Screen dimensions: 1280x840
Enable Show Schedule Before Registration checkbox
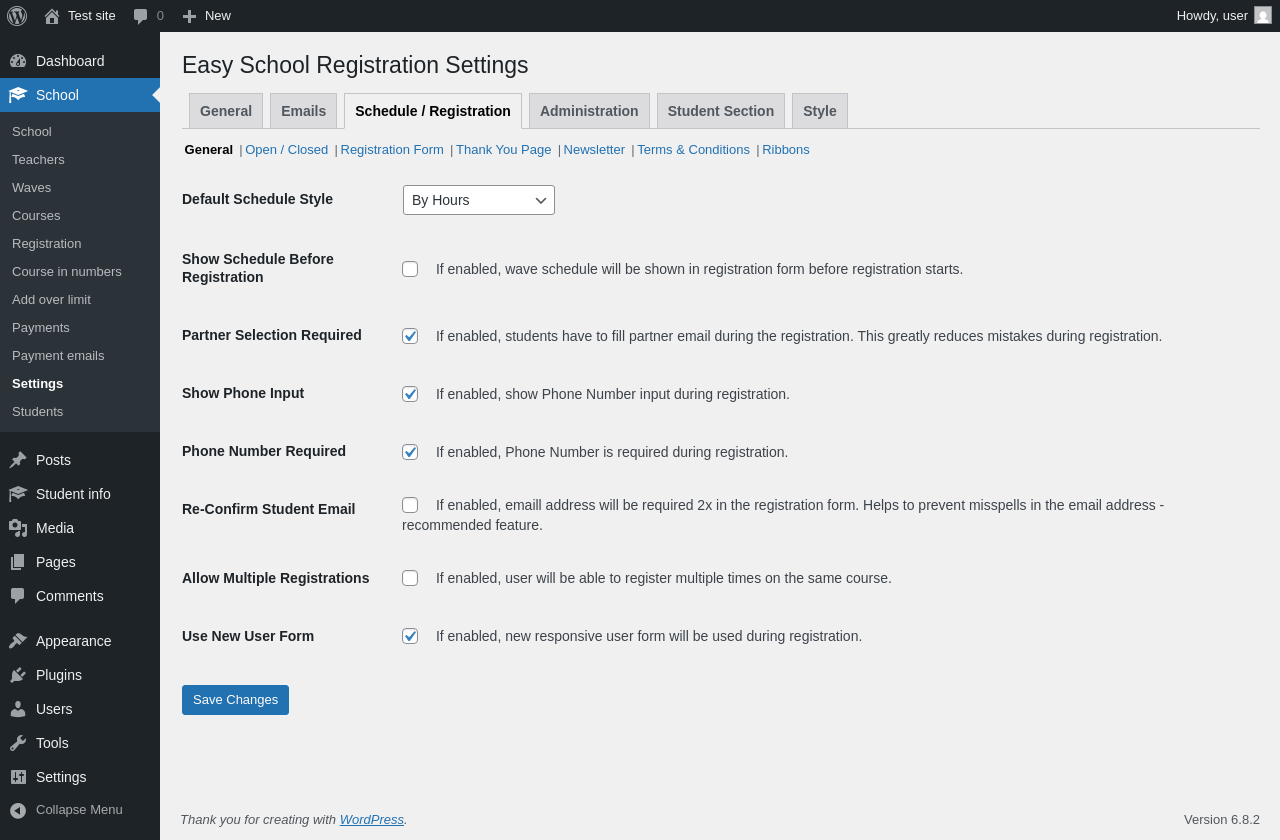410,269
